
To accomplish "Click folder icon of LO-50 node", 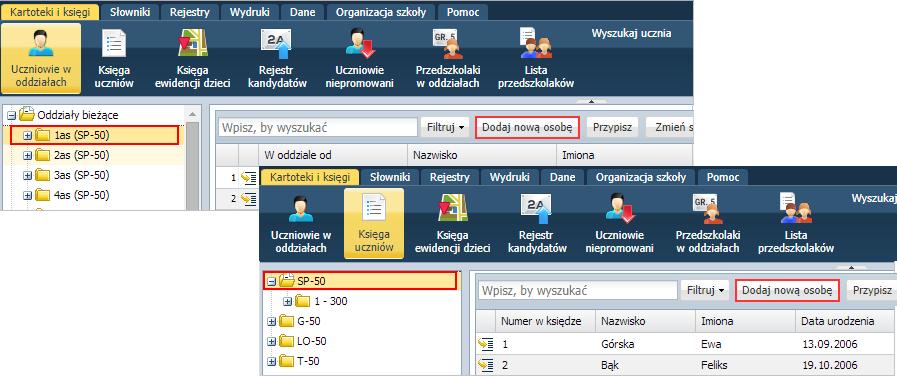I will click(287, 341).
